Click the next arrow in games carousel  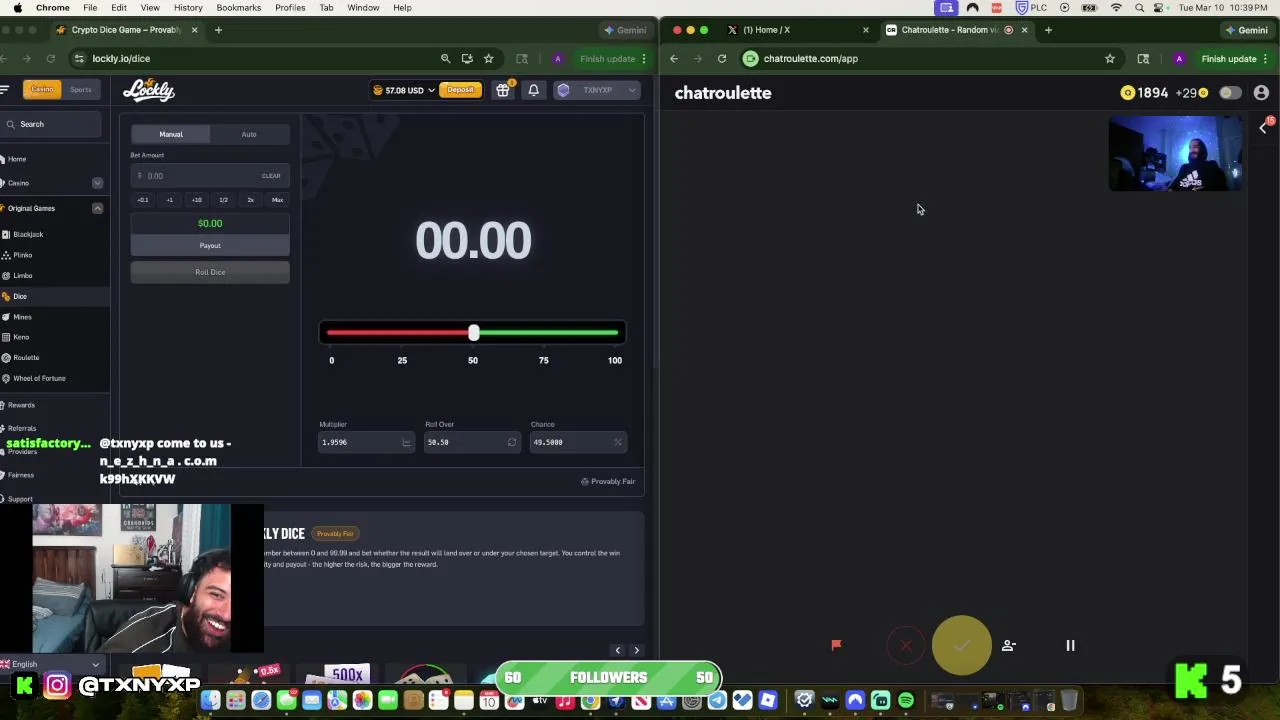coord(636,650)
